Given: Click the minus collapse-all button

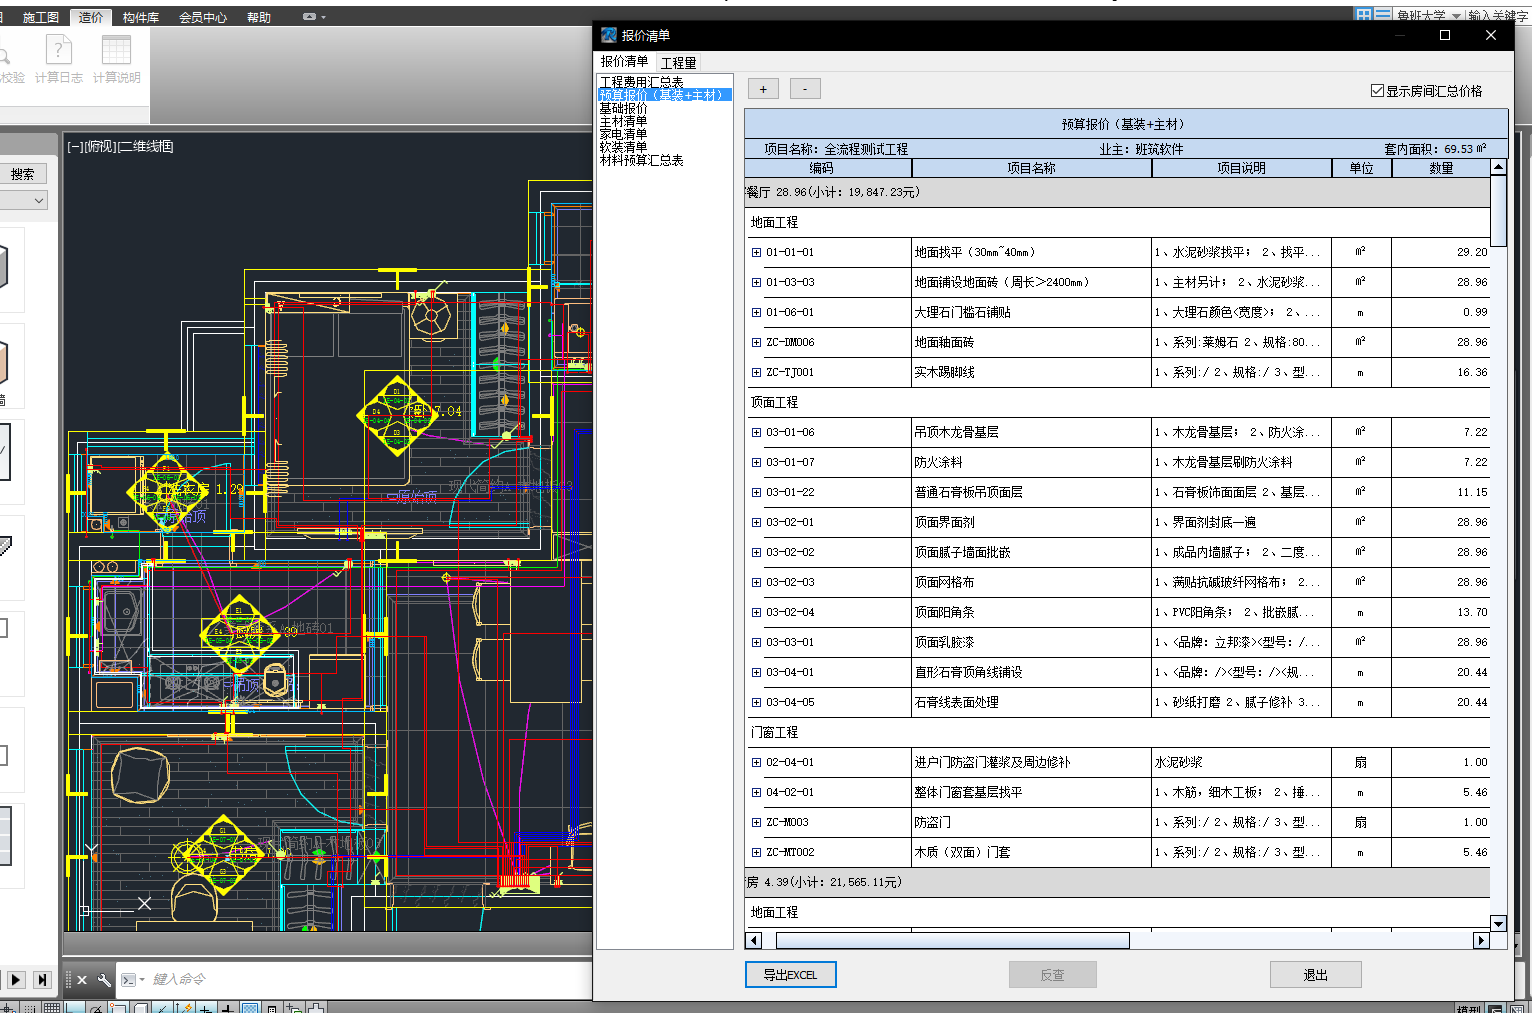Looking at the screenshot, I should tap(805, 89).
